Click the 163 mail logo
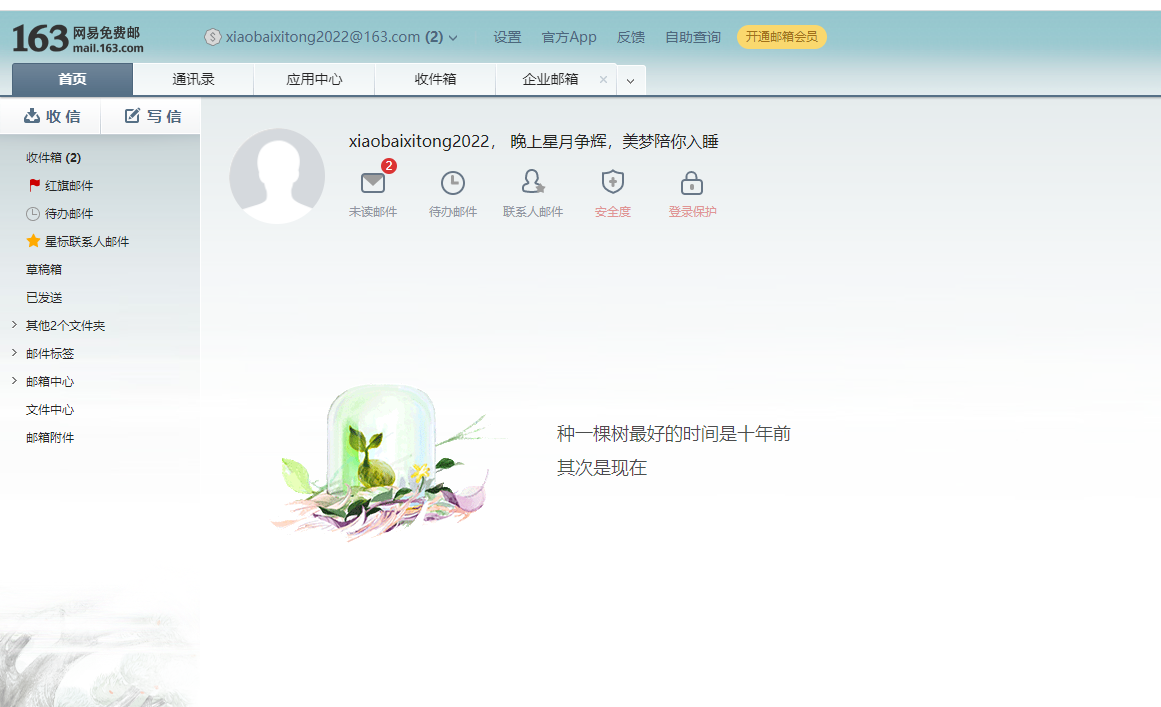Screen dimensions: 1161x707 [x=78, y=38]
